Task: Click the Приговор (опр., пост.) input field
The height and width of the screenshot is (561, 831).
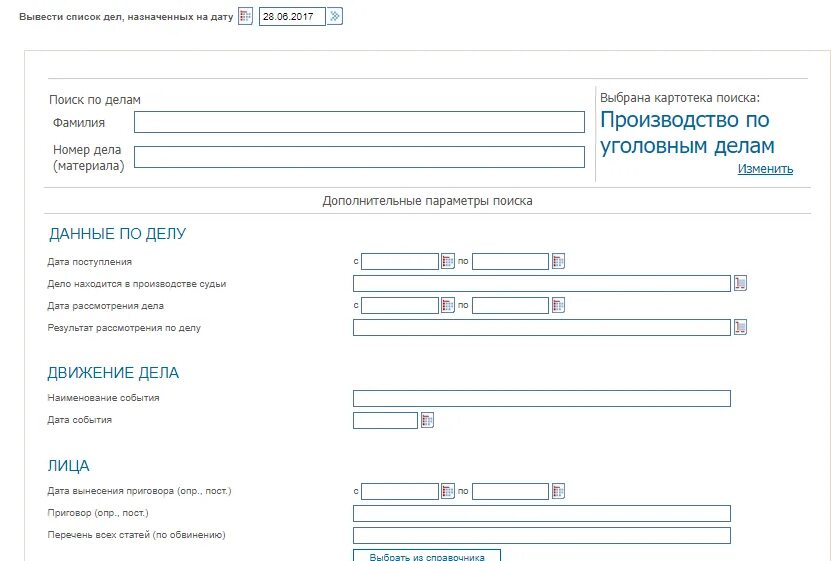Action: [542, 513]
